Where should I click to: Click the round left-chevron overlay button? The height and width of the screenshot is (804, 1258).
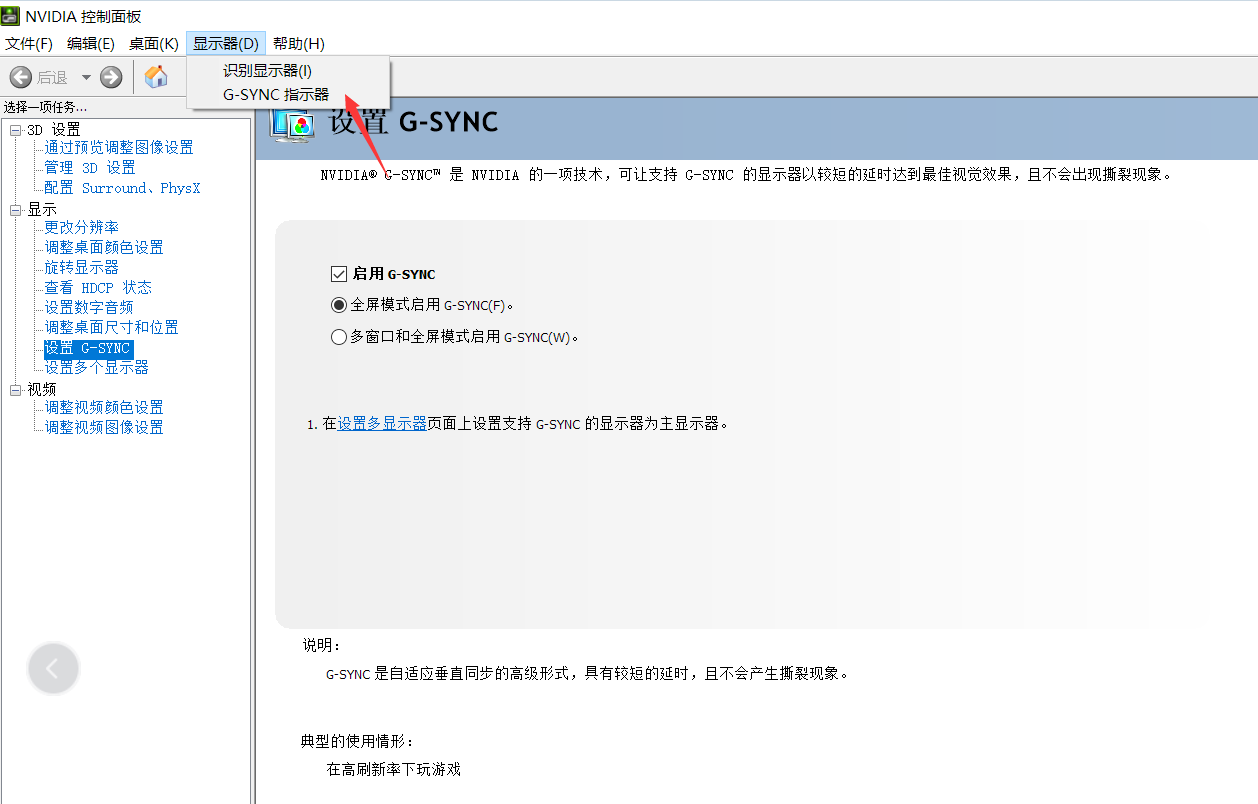53,669
